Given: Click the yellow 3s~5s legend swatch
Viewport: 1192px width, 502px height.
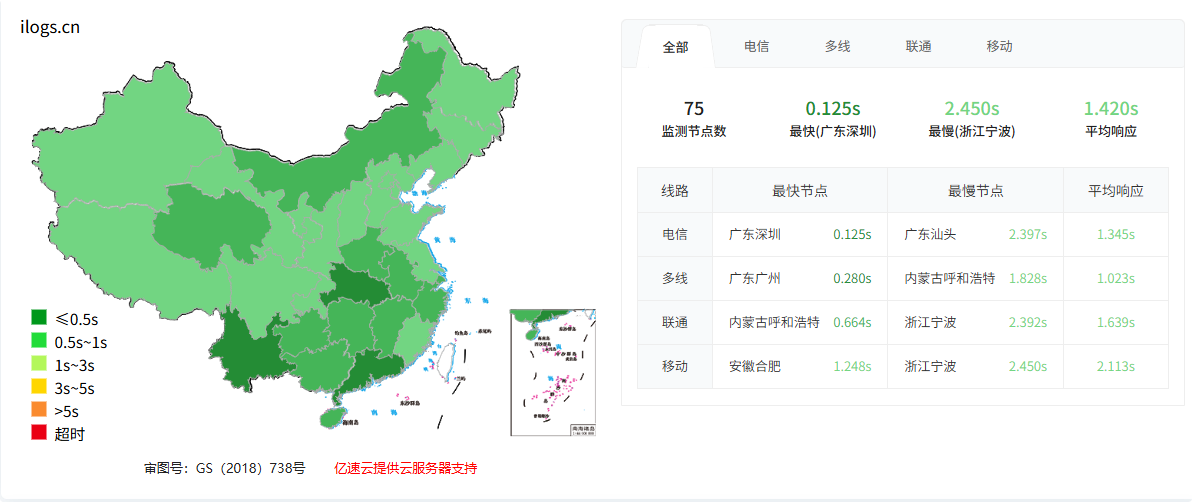Looking at the screenshot, I should point(39,388).
